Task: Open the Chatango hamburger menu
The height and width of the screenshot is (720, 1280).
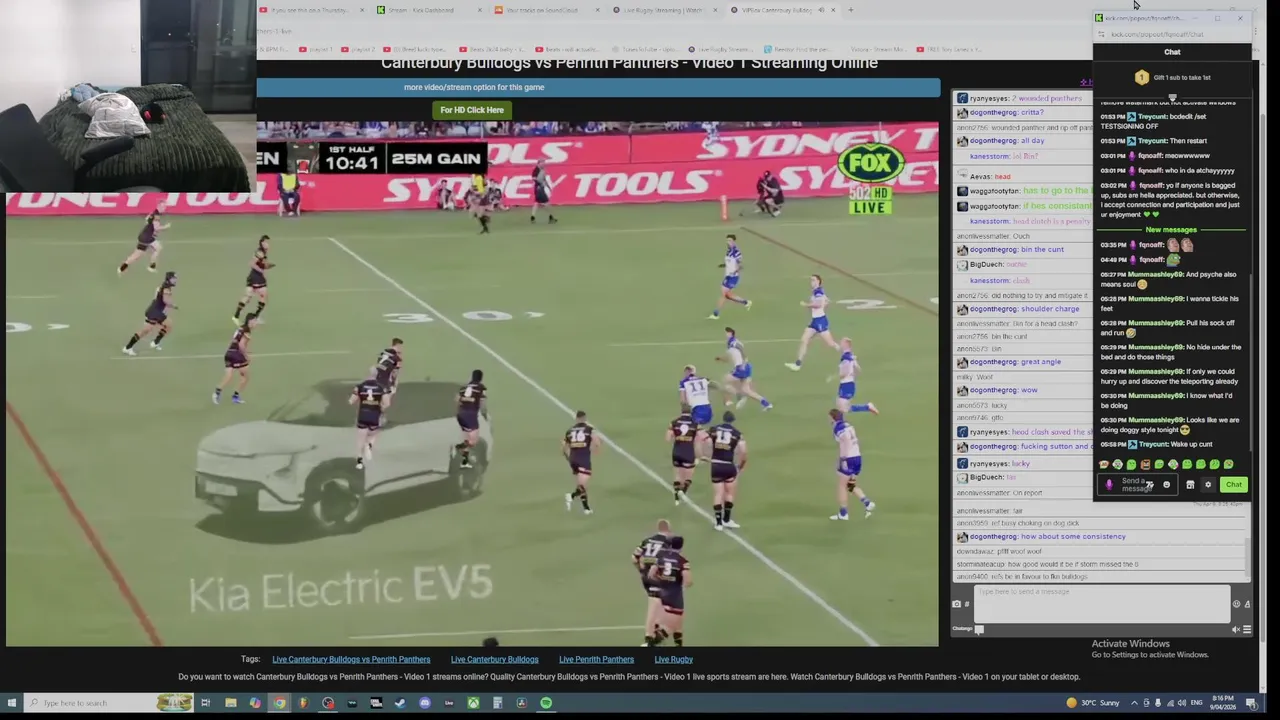Action: [x=1247, y=630]
